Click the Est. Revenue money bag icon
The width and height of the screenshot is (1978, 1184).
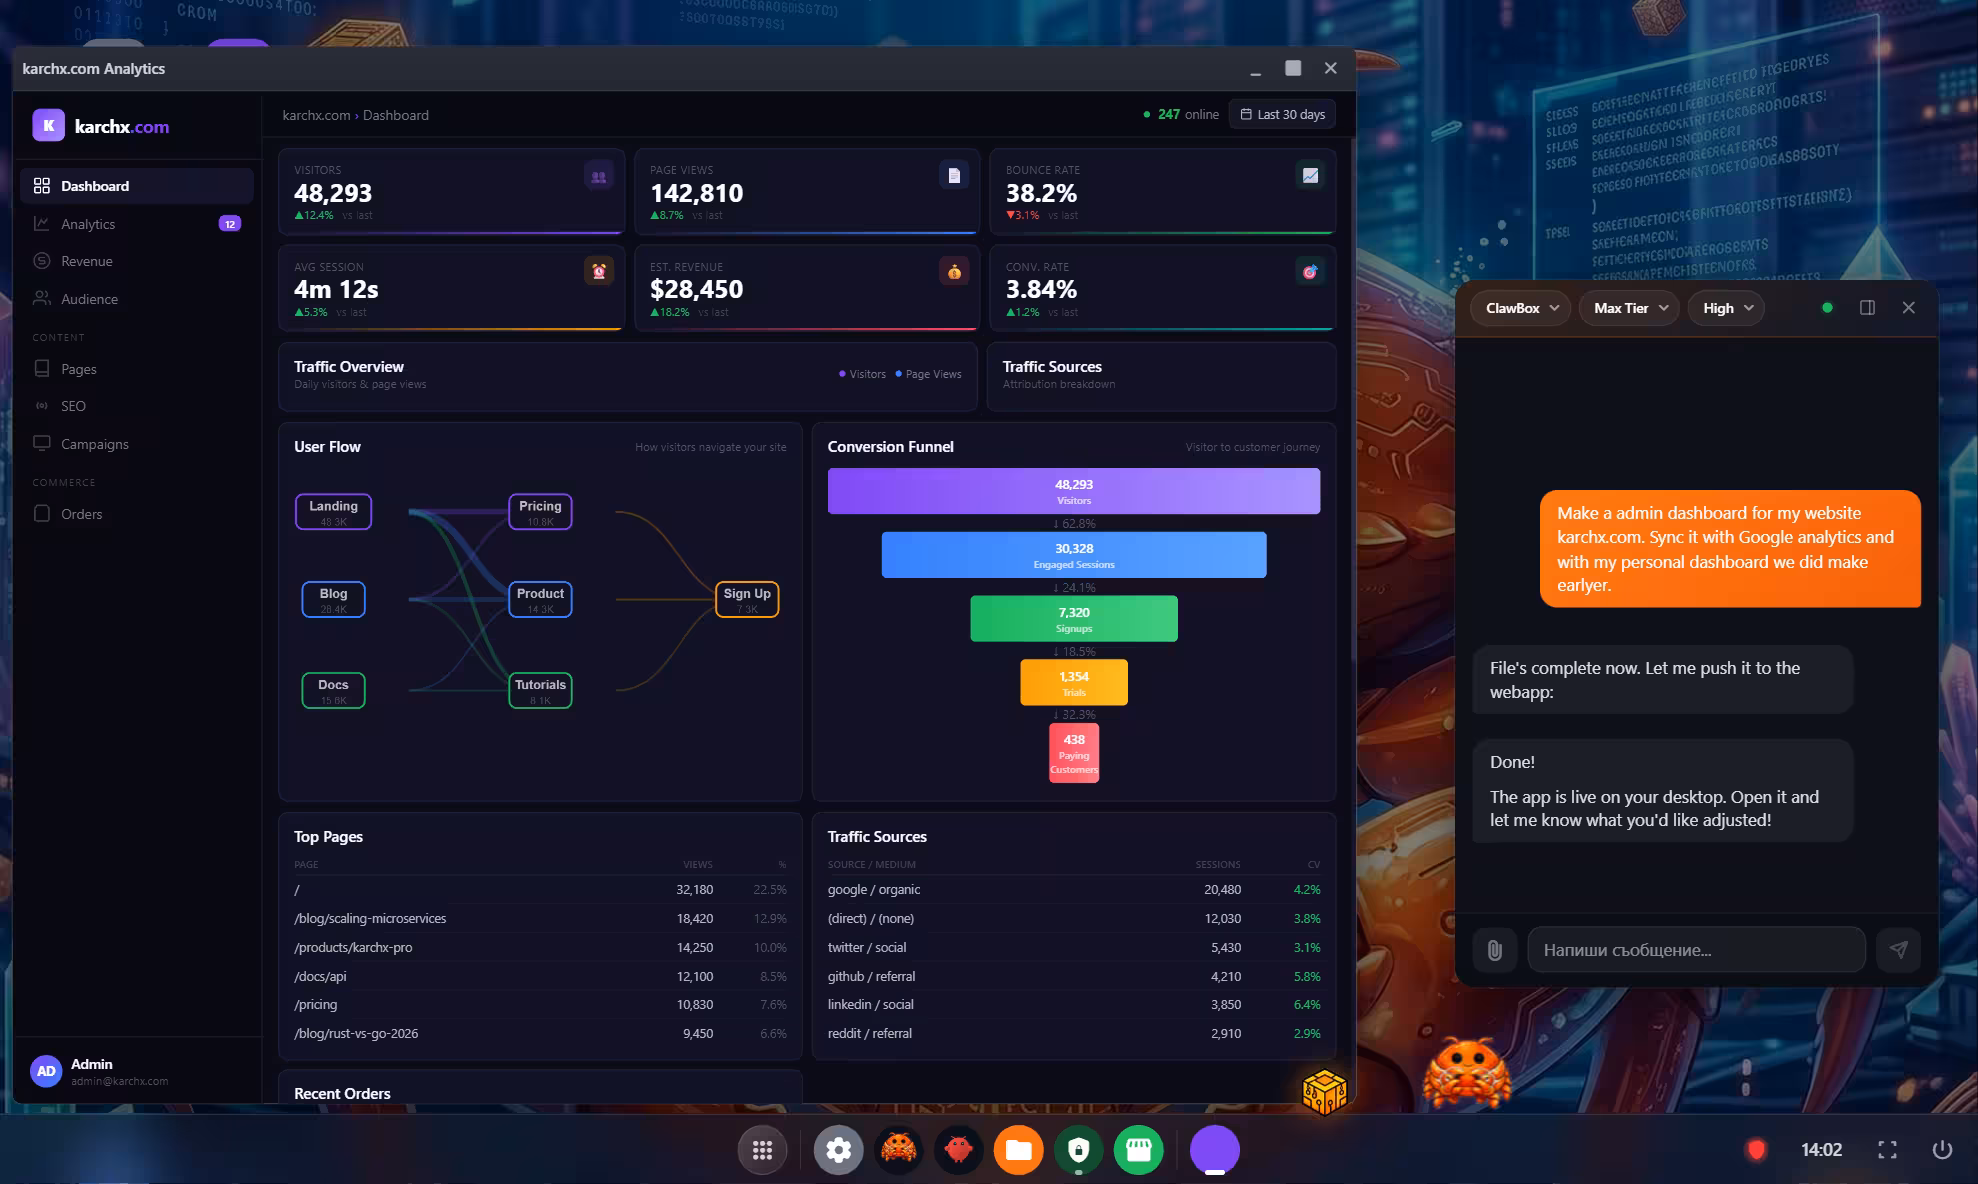(954, 272)
